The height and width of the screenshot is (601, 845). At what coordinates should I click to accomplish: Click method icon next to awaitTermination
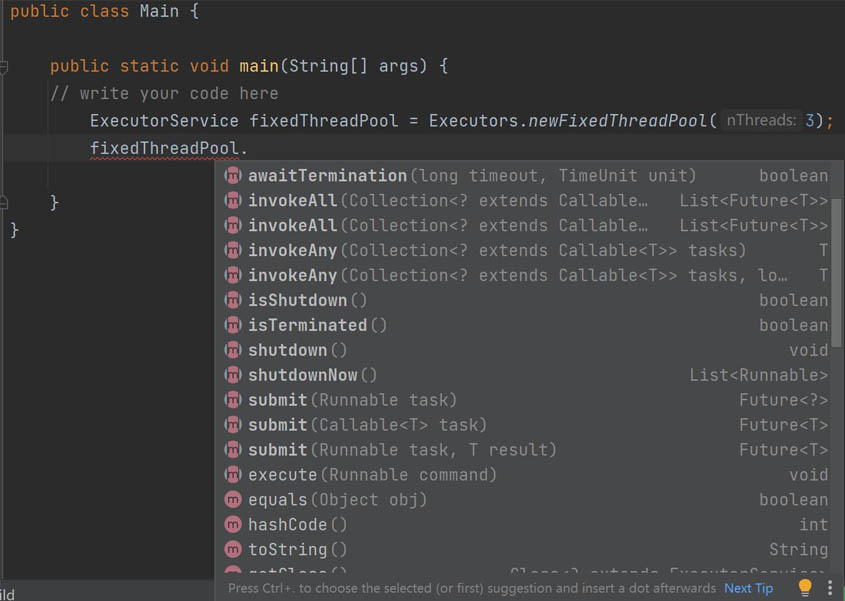click(233, 175)
